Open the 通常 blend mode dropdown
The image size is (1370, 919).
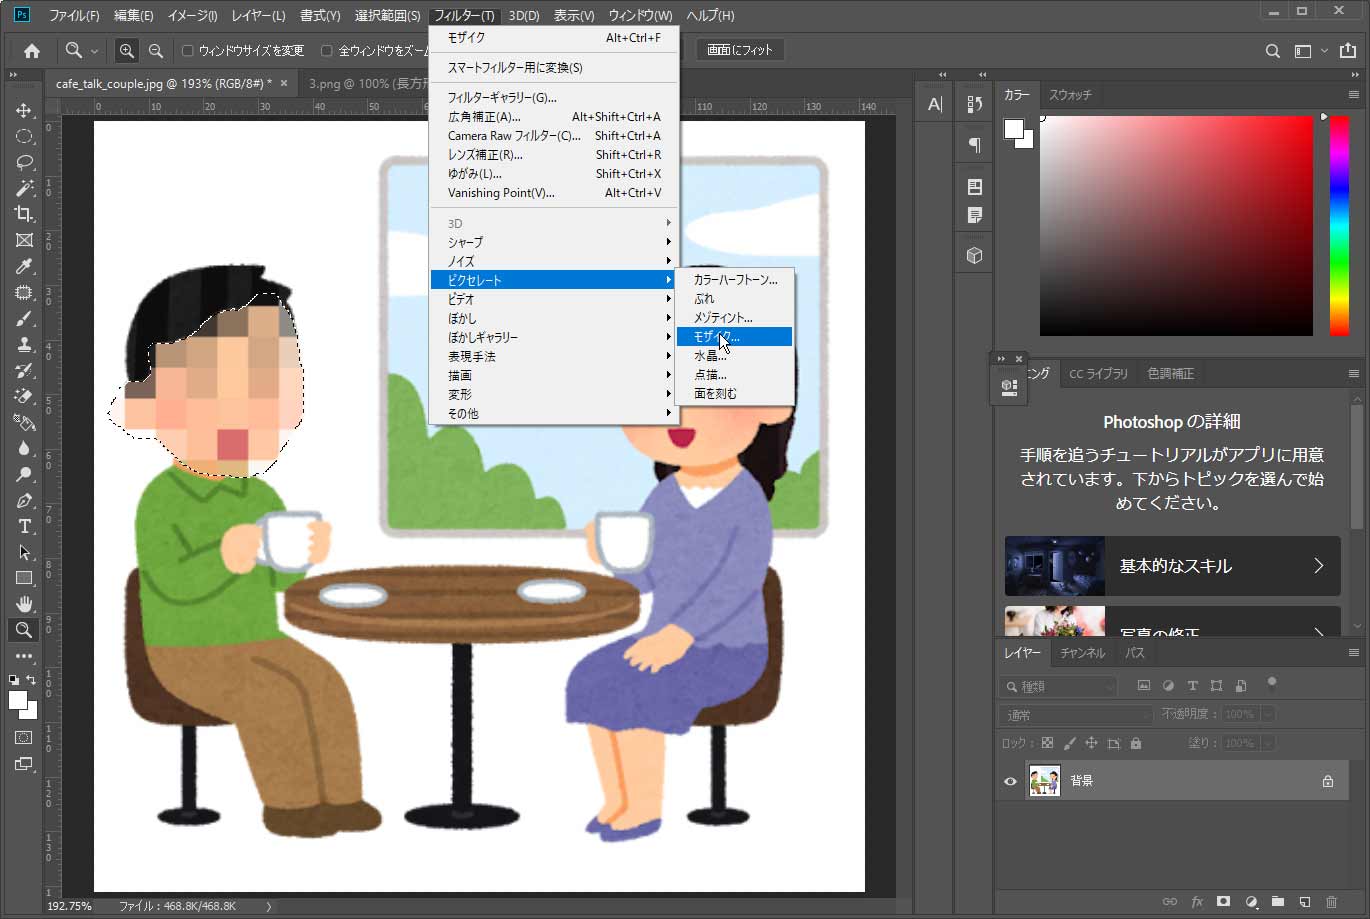click(1075, 714)
